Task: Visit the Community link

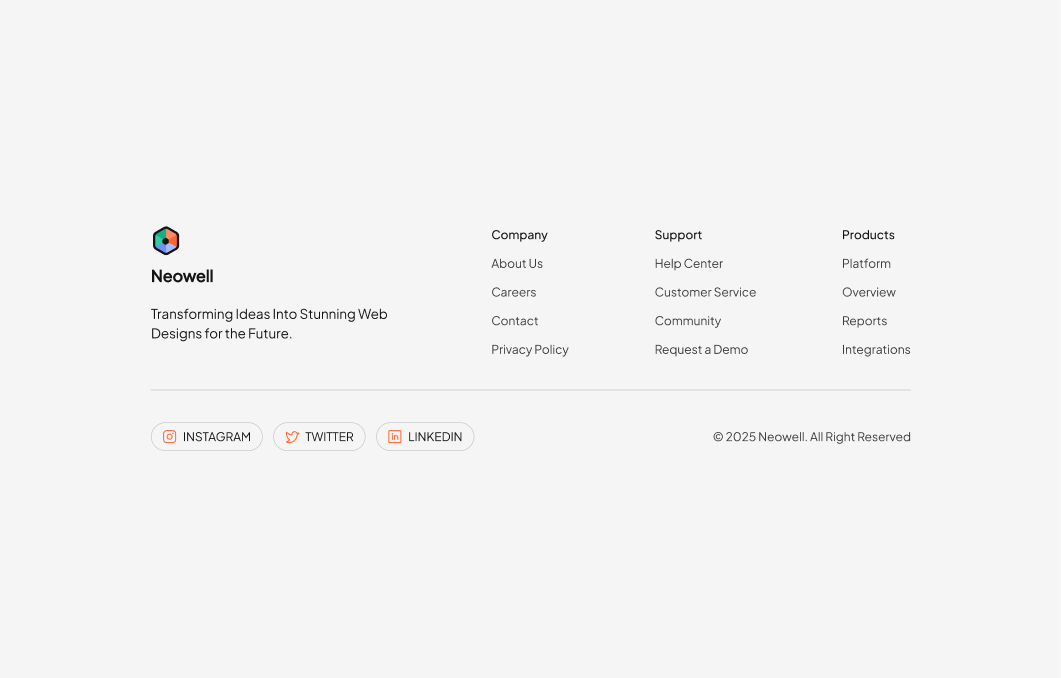Action: [687, 321]
